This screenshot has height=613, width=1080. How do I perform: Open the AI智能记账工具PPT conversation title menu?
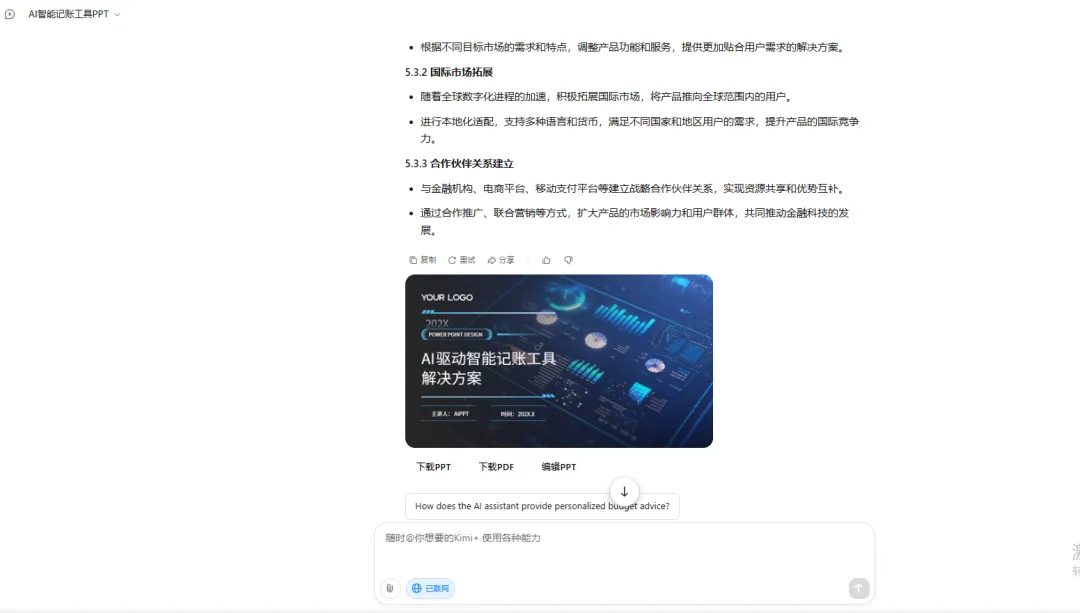click(68, 15)
